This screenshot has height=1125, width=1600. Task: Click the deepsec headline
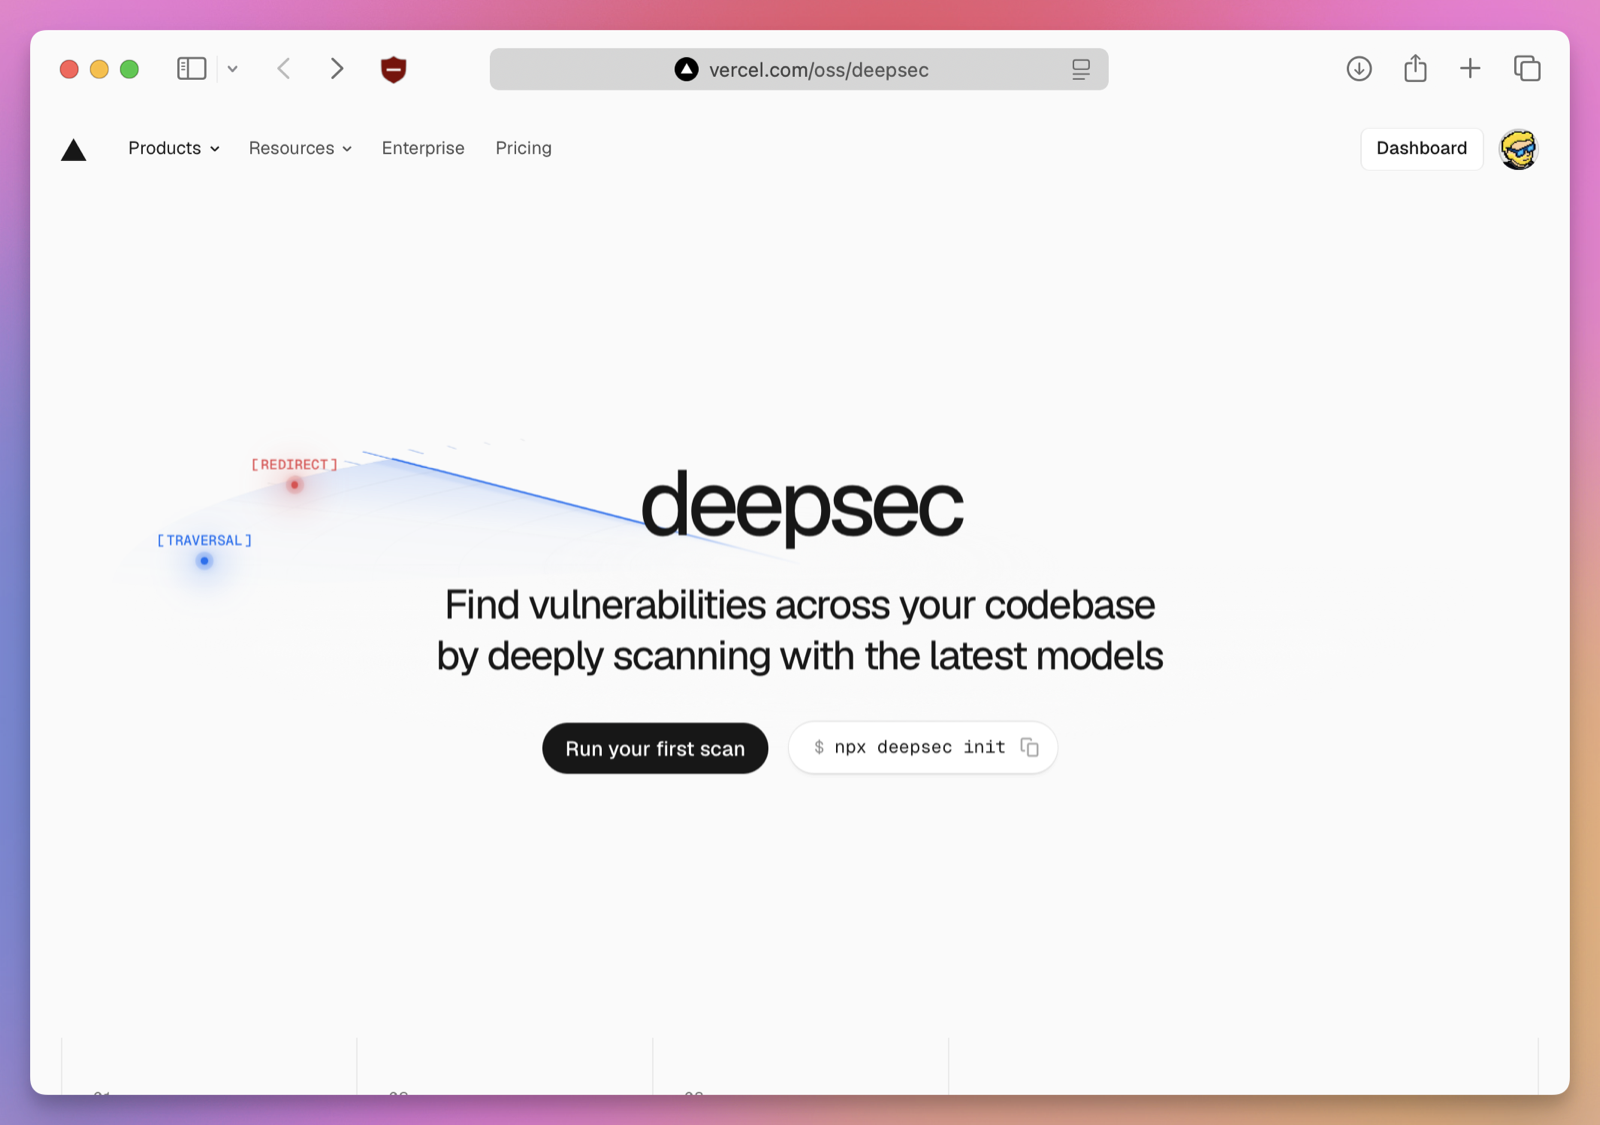point(802,507)
